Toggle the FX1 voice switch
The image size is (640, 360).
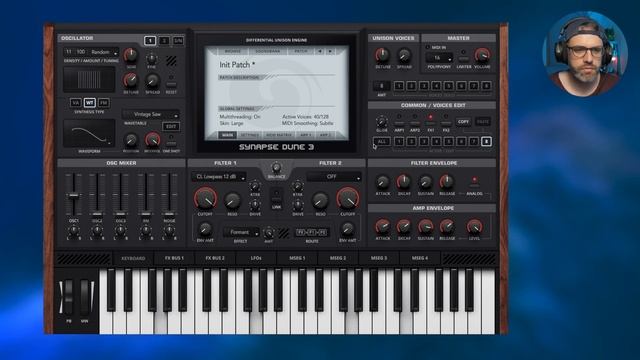click(430, 122)
